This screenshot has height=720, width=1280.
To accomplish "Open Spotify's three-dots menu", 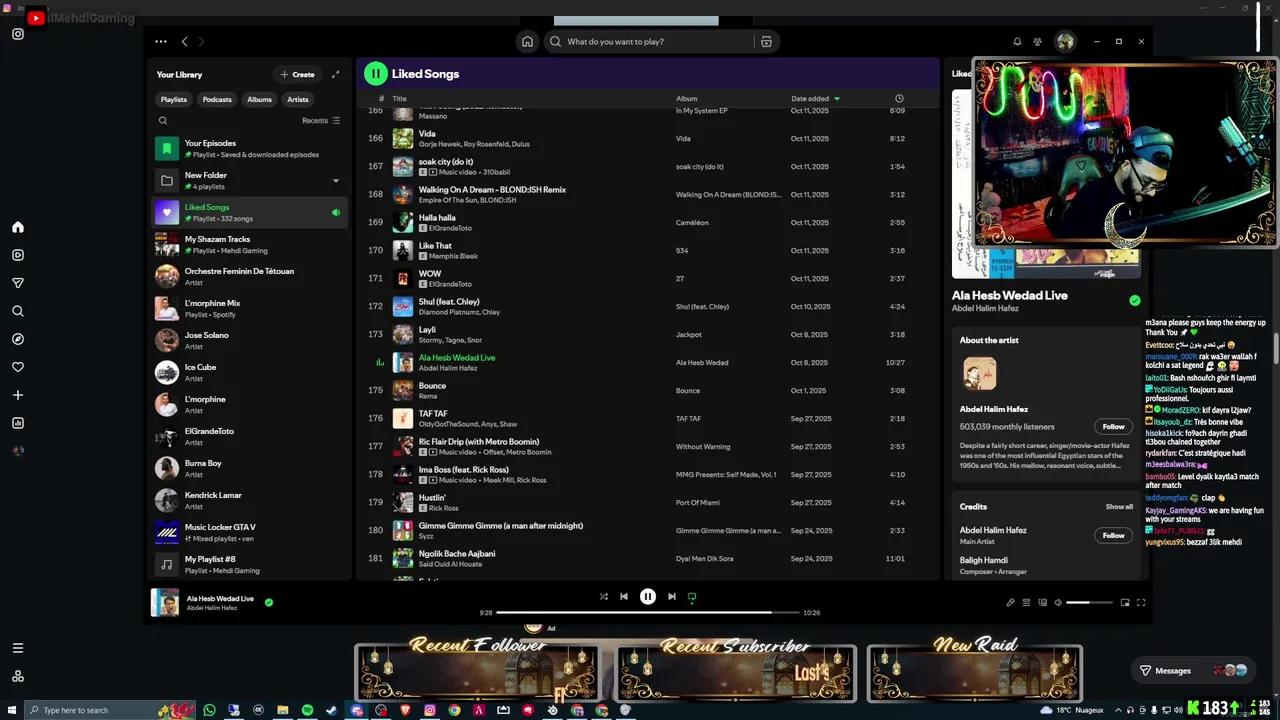I will [161, 42].
